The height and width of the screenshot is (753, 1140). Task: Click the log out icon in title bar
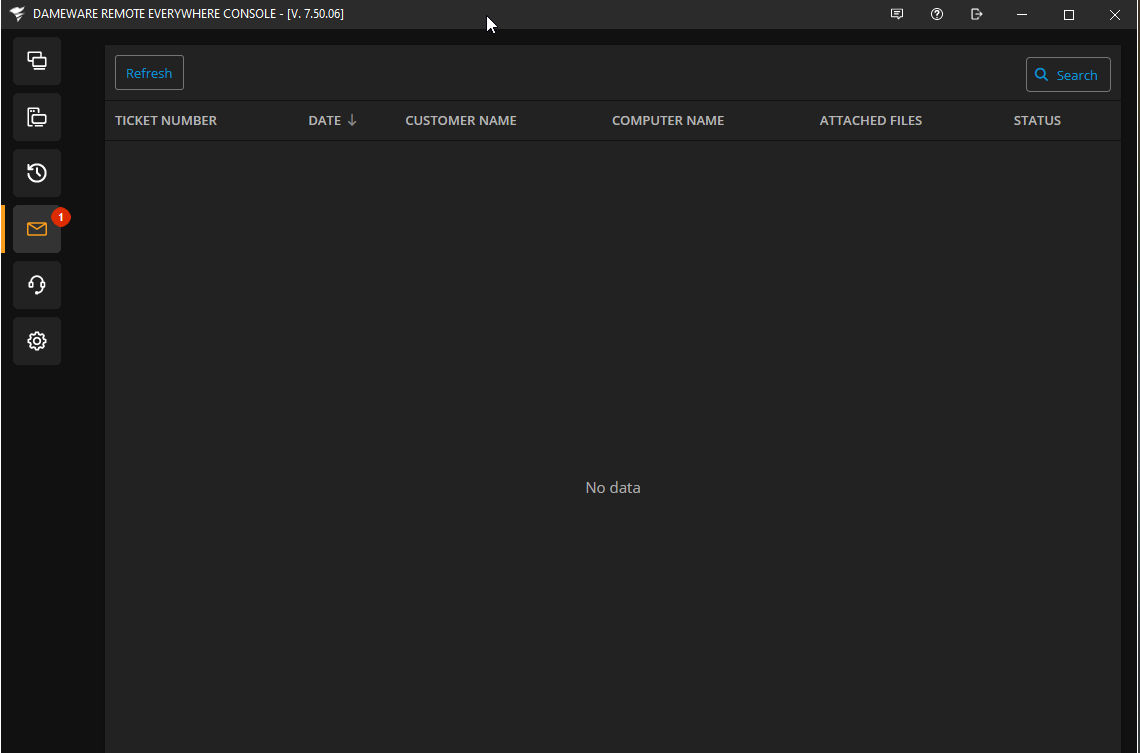click(976, 14)
